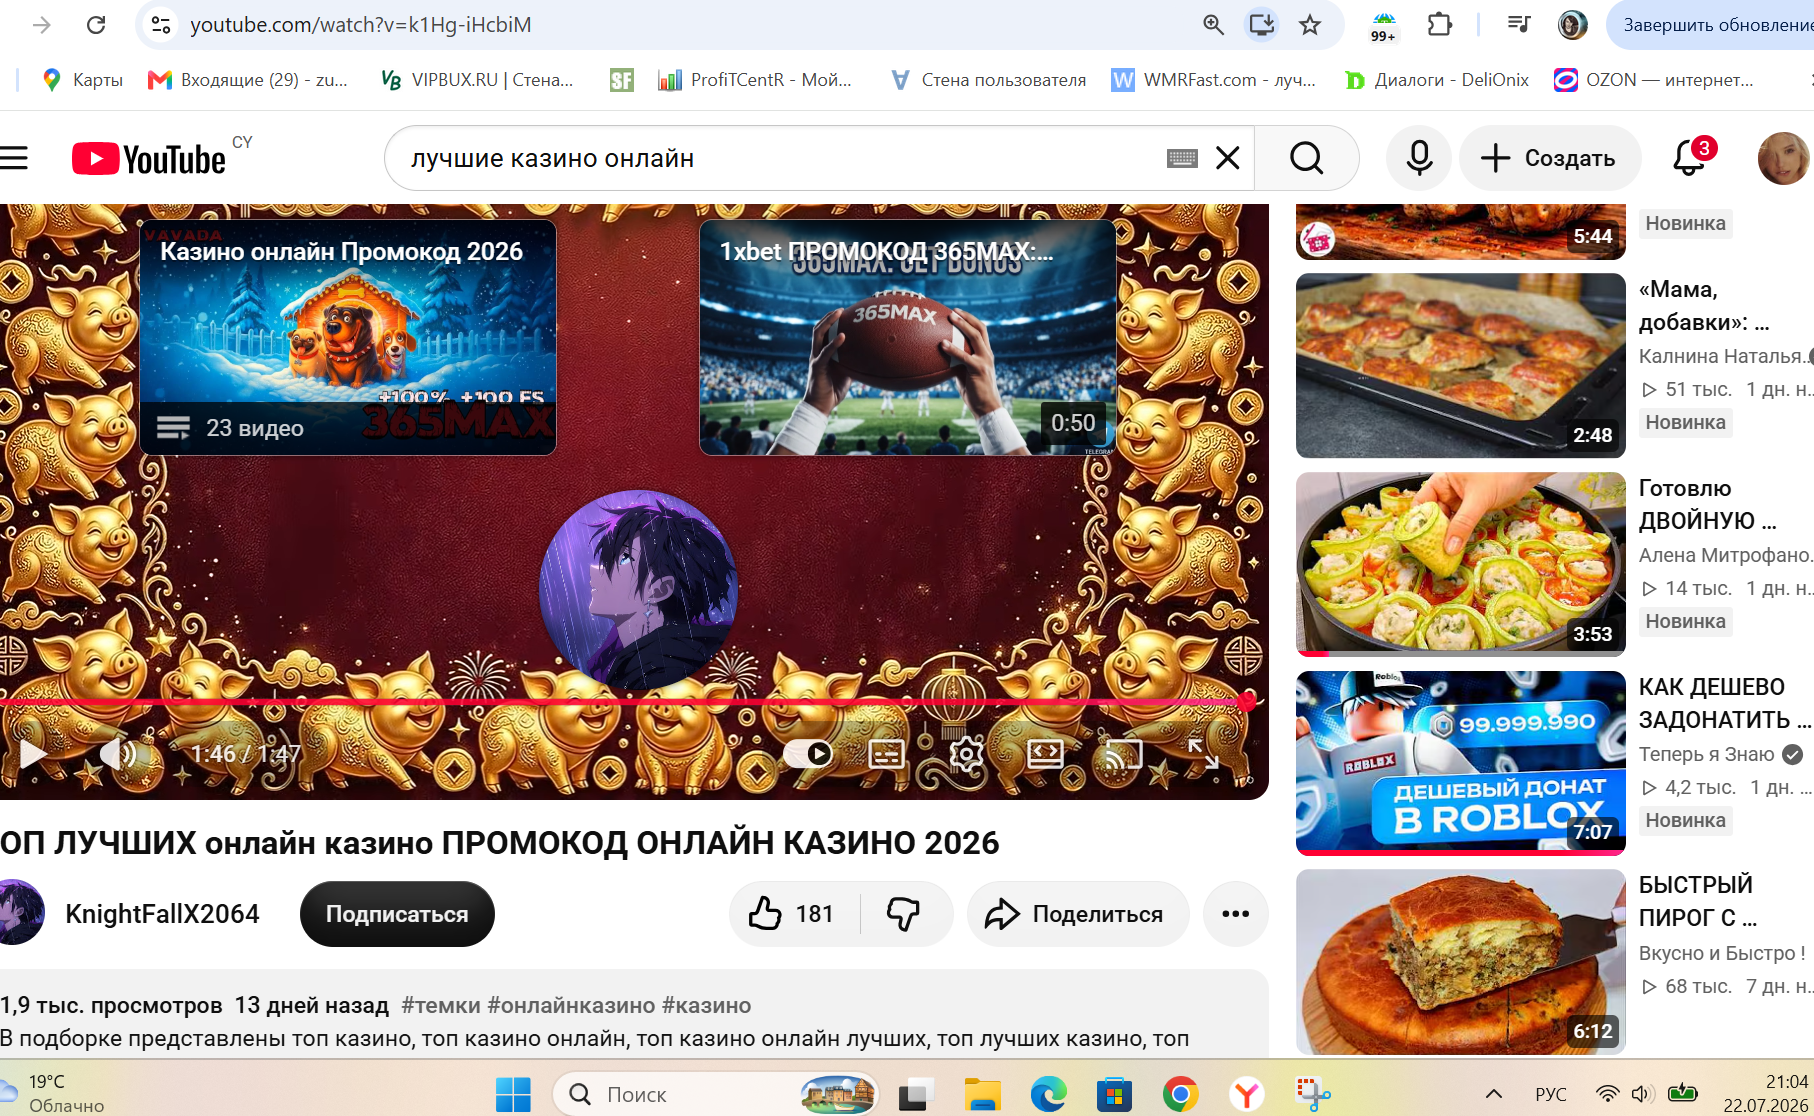This screenshot has width=1814, height=1116.
Task: Open the Входящие (29) Gmail bookmark
Action: (248, 80)
